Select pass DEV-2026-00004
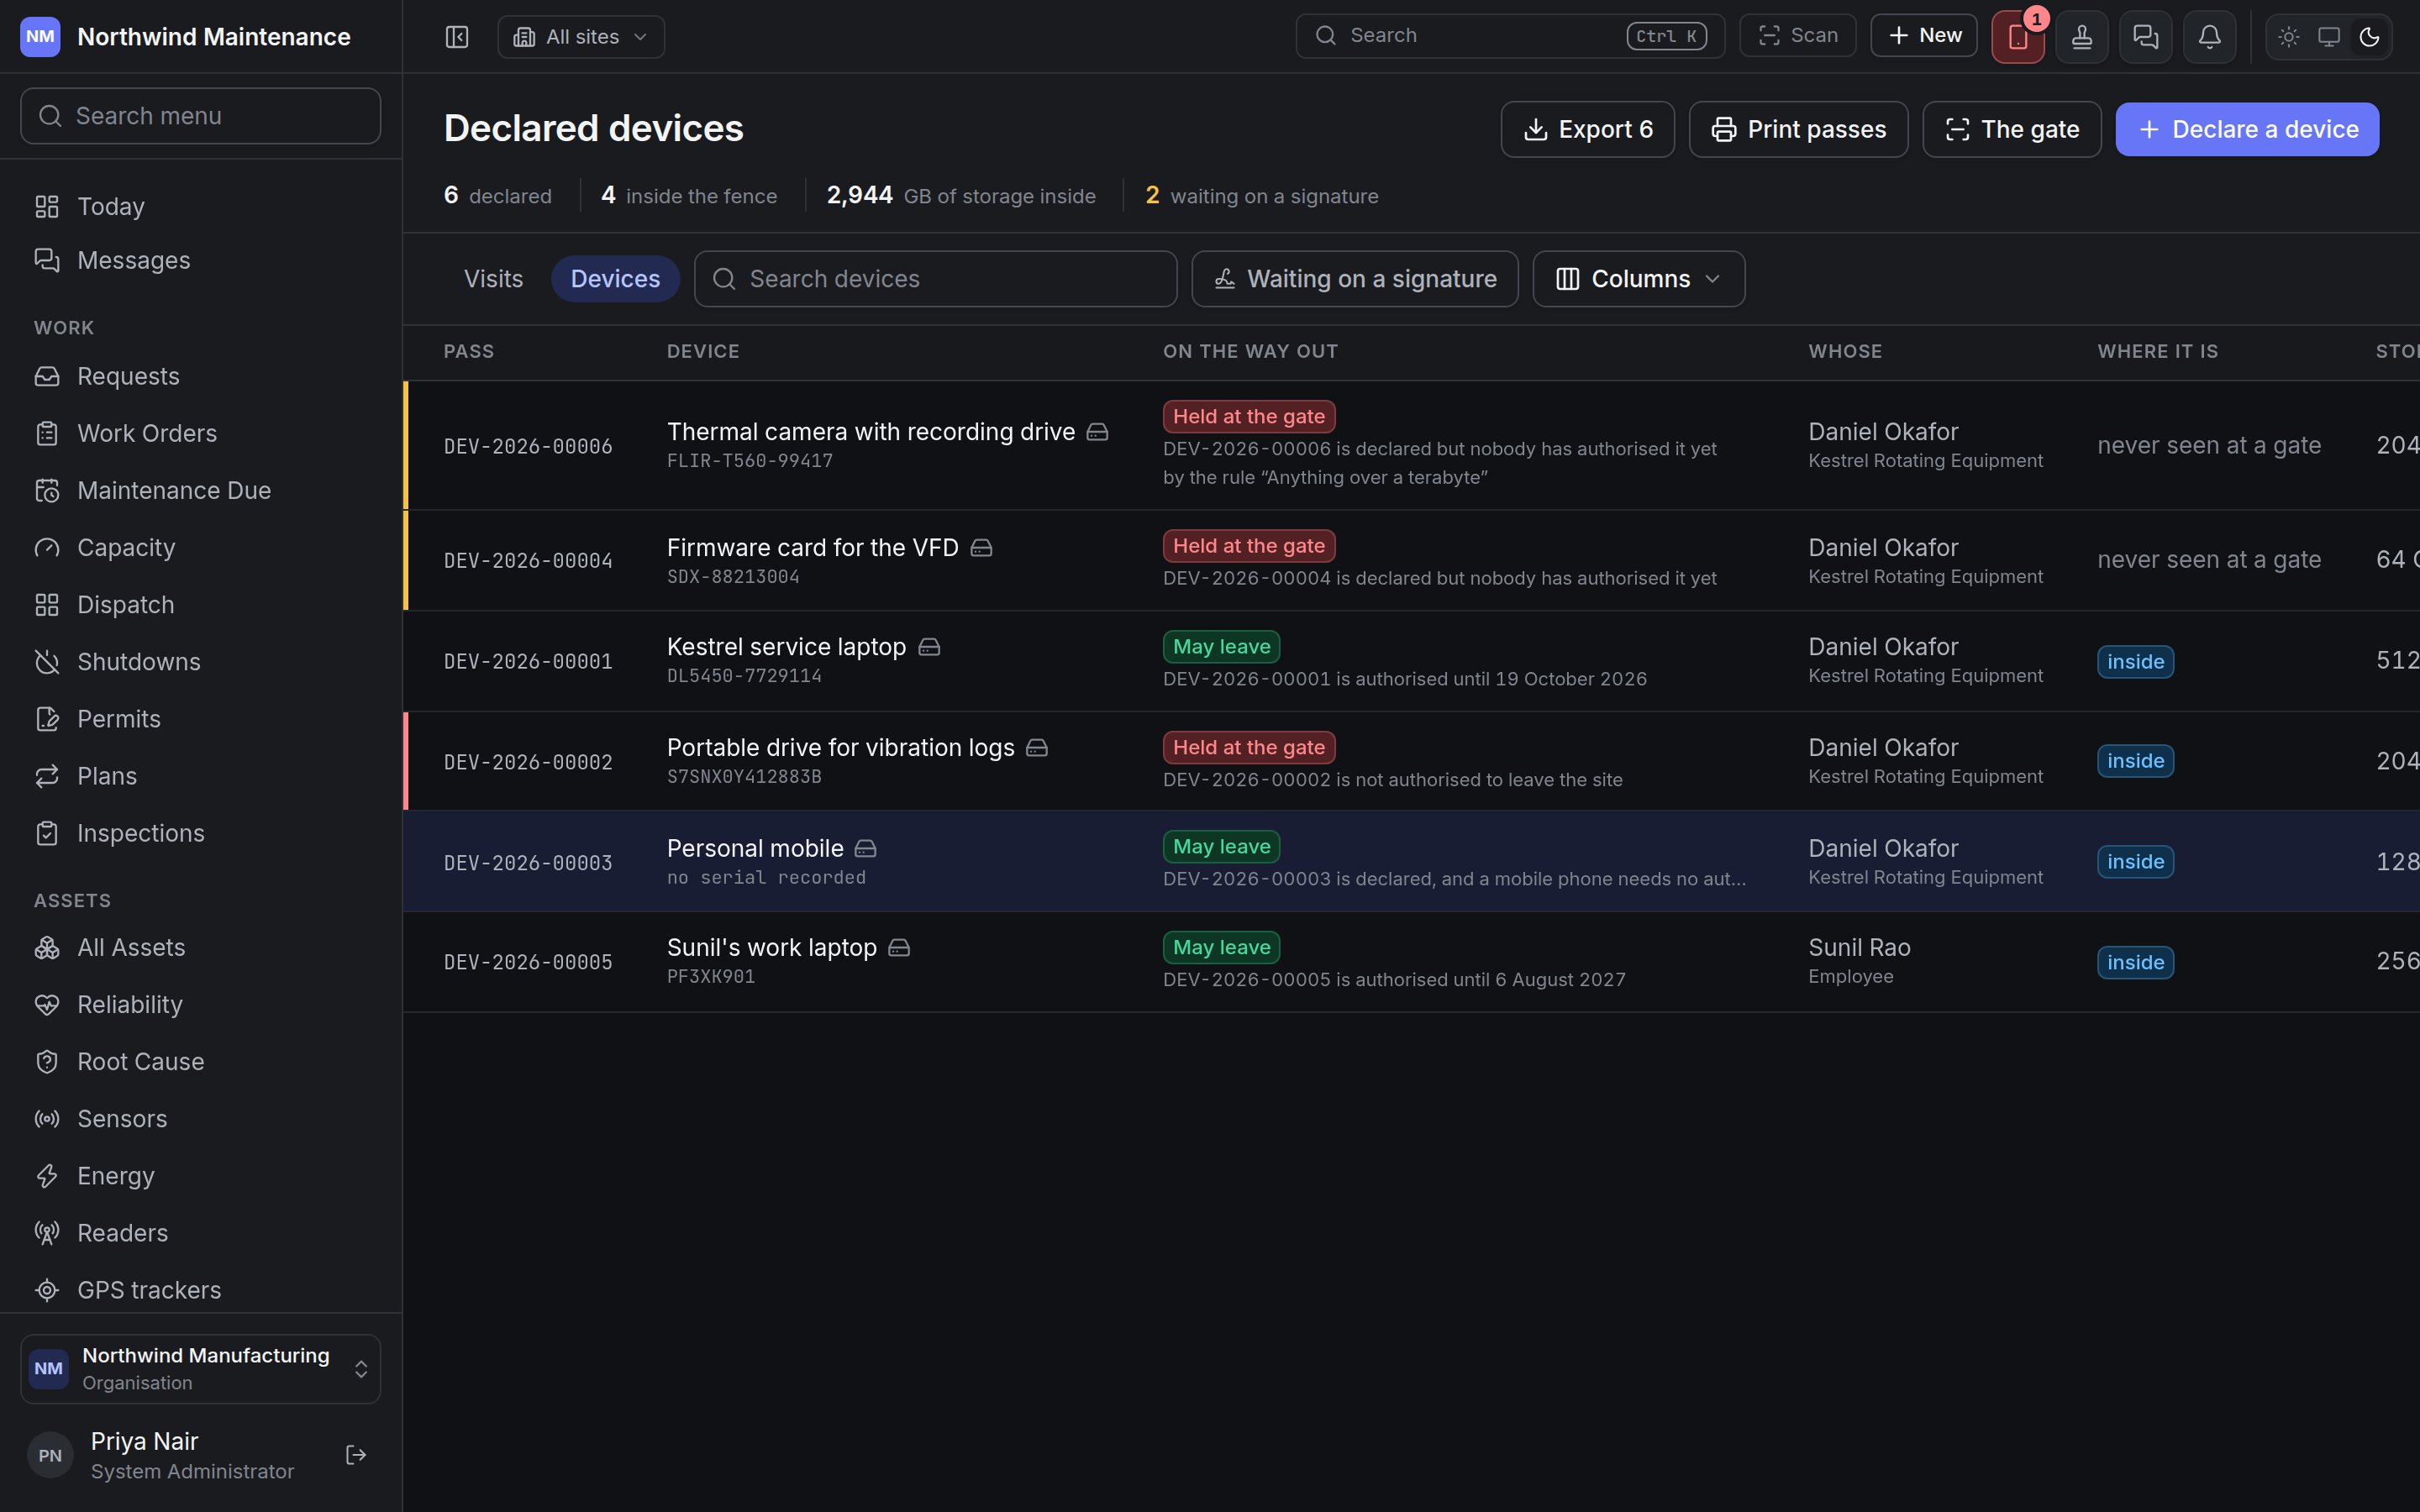Viewport: 2420px width, 1512px height. (x=528, y=561)
